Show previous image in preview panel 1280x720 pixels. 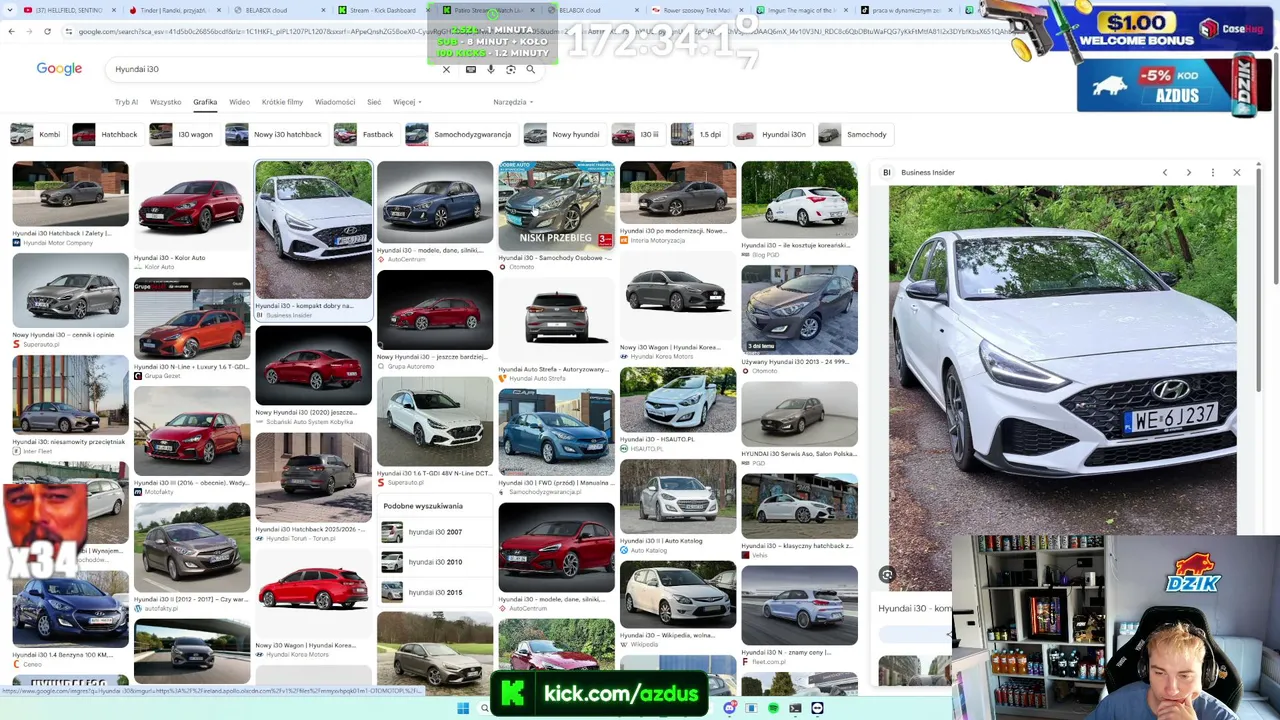(1165, 172)
